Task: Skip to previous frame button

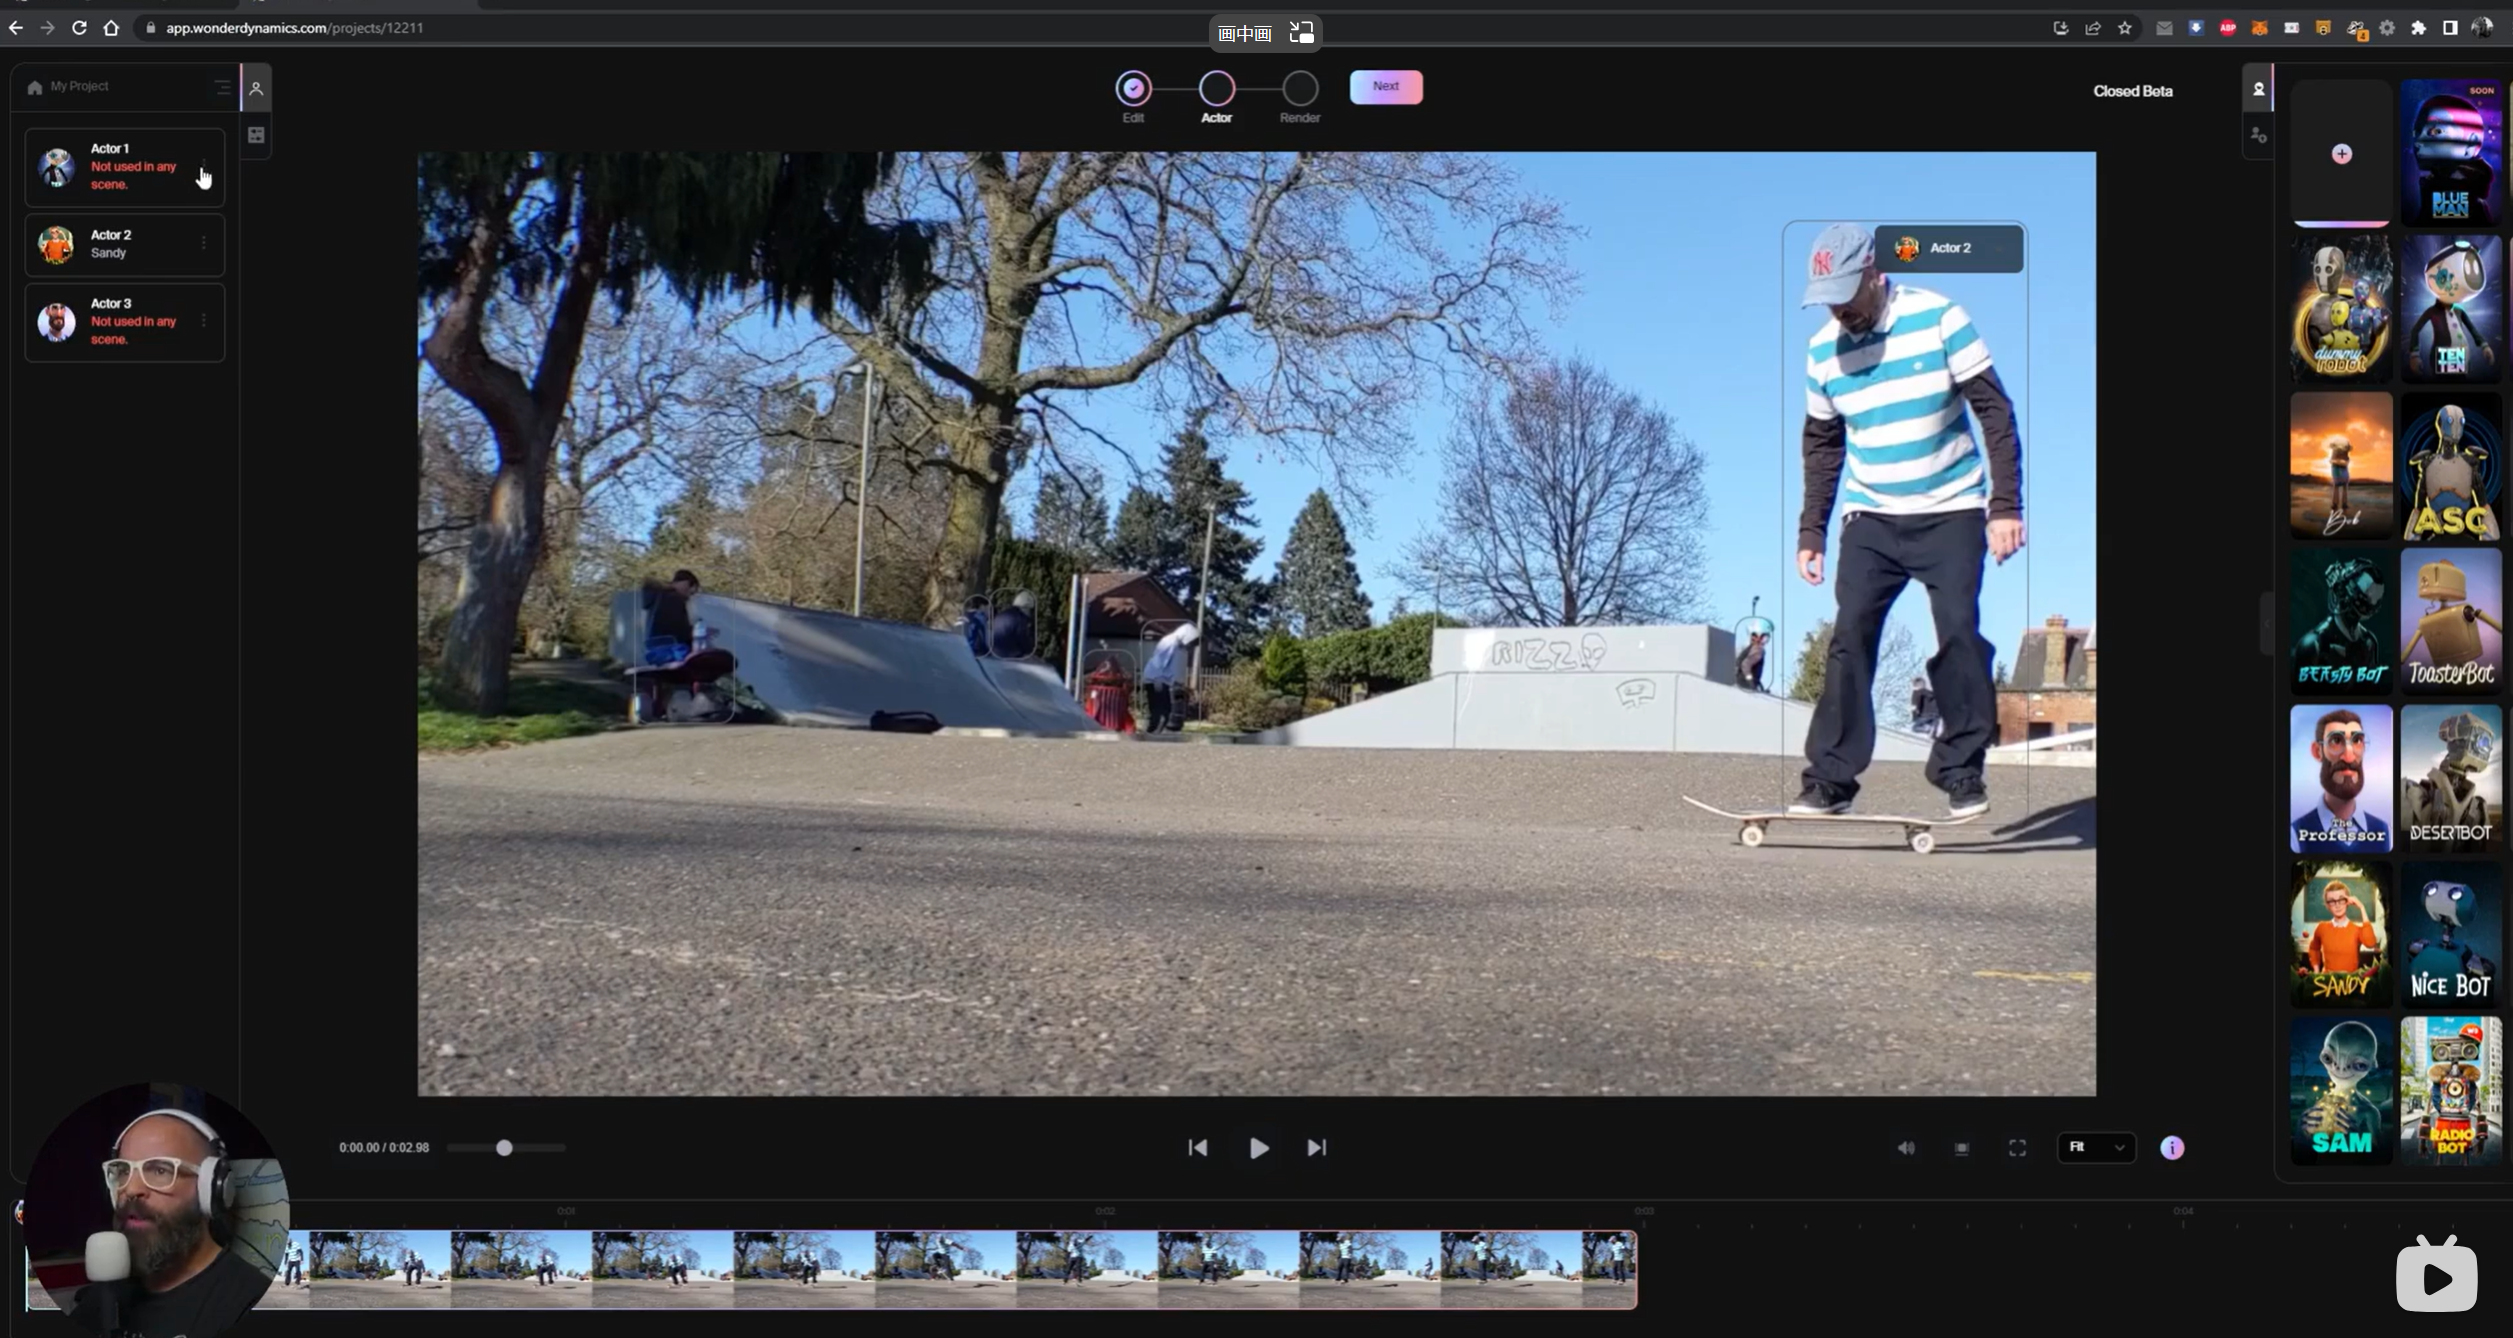Action: [x=1197, y=1148]
